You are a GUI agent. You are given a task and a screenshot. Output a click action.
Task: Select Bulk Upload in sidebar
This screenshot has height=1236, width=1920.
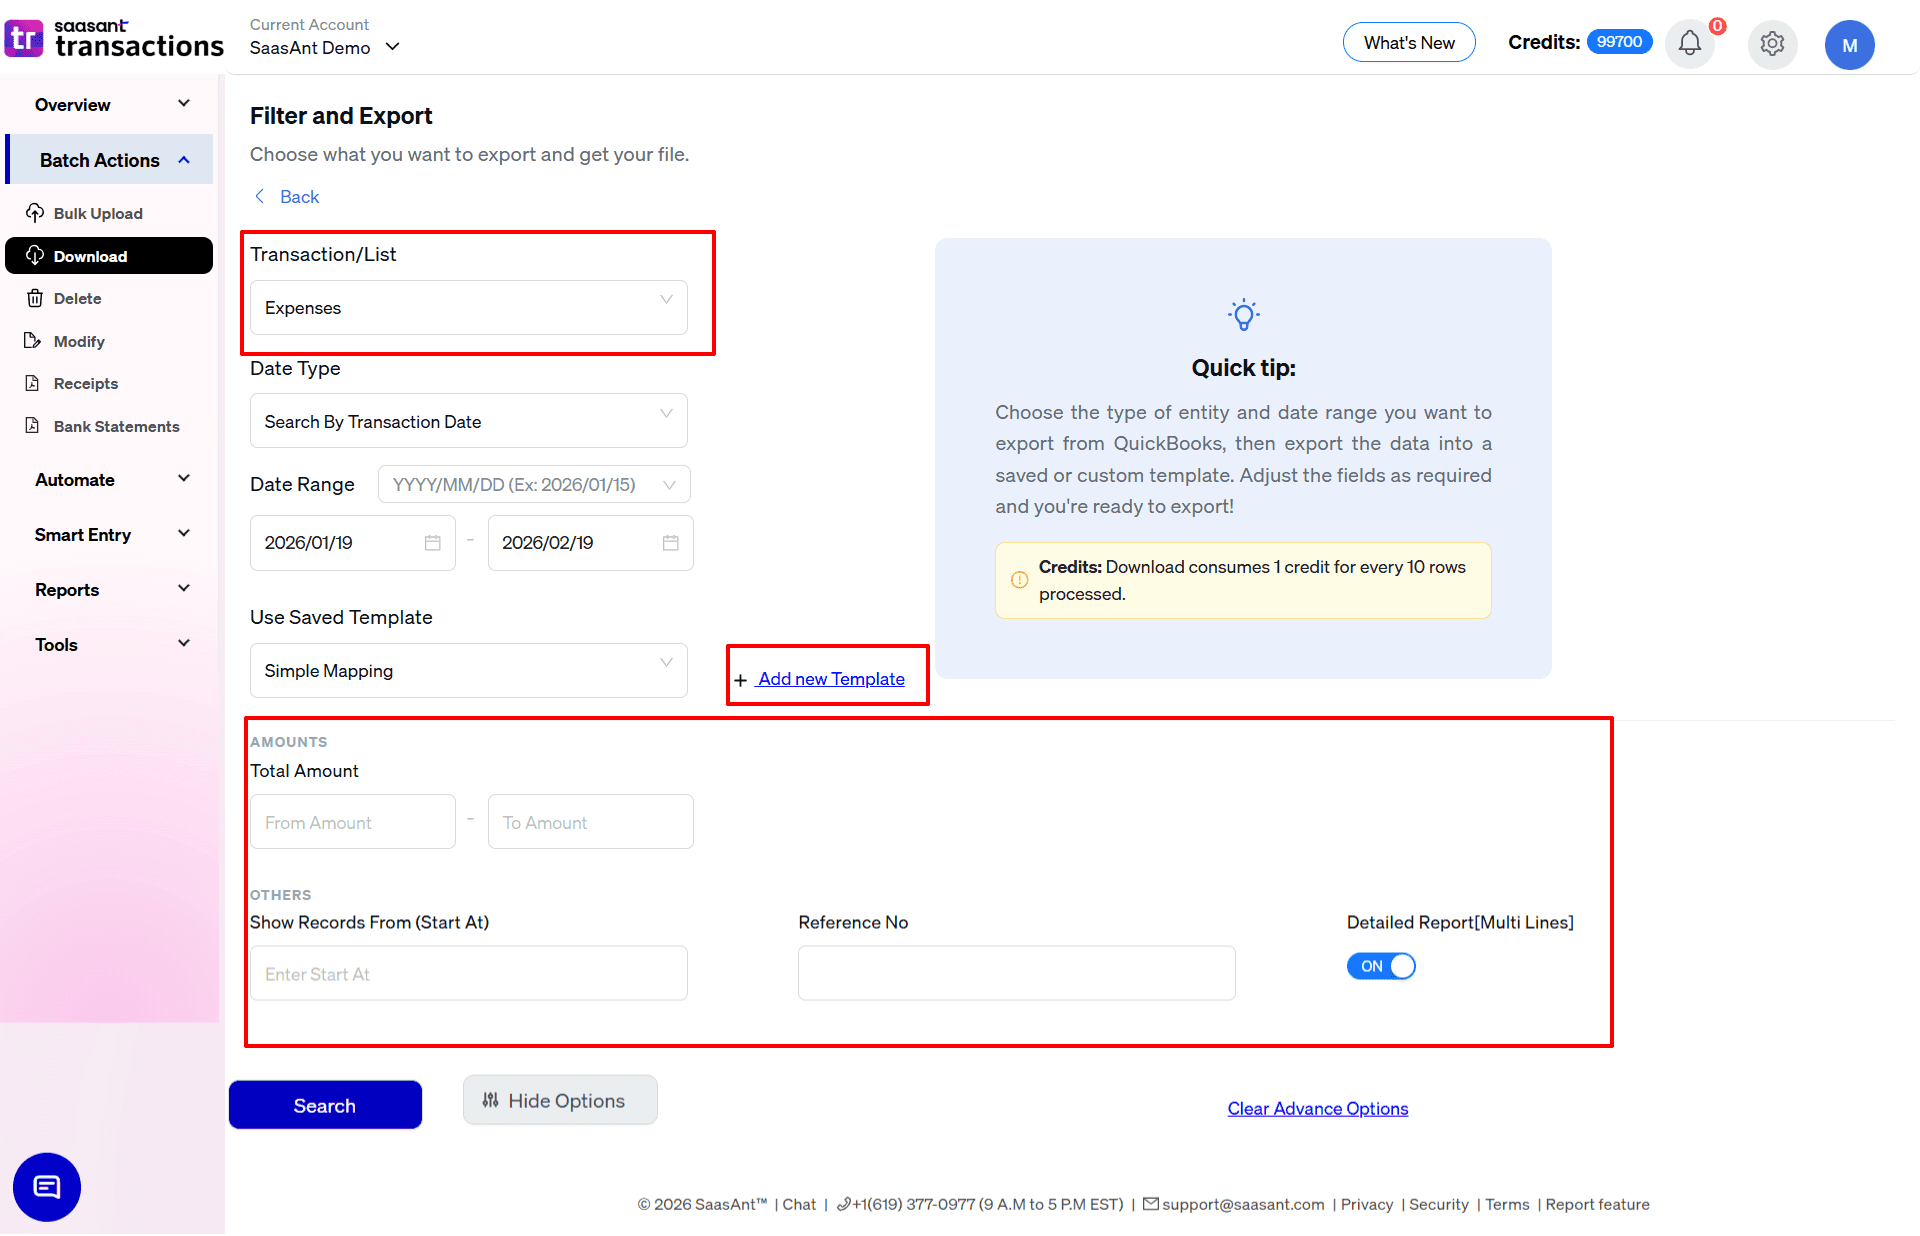click(98, 213)
